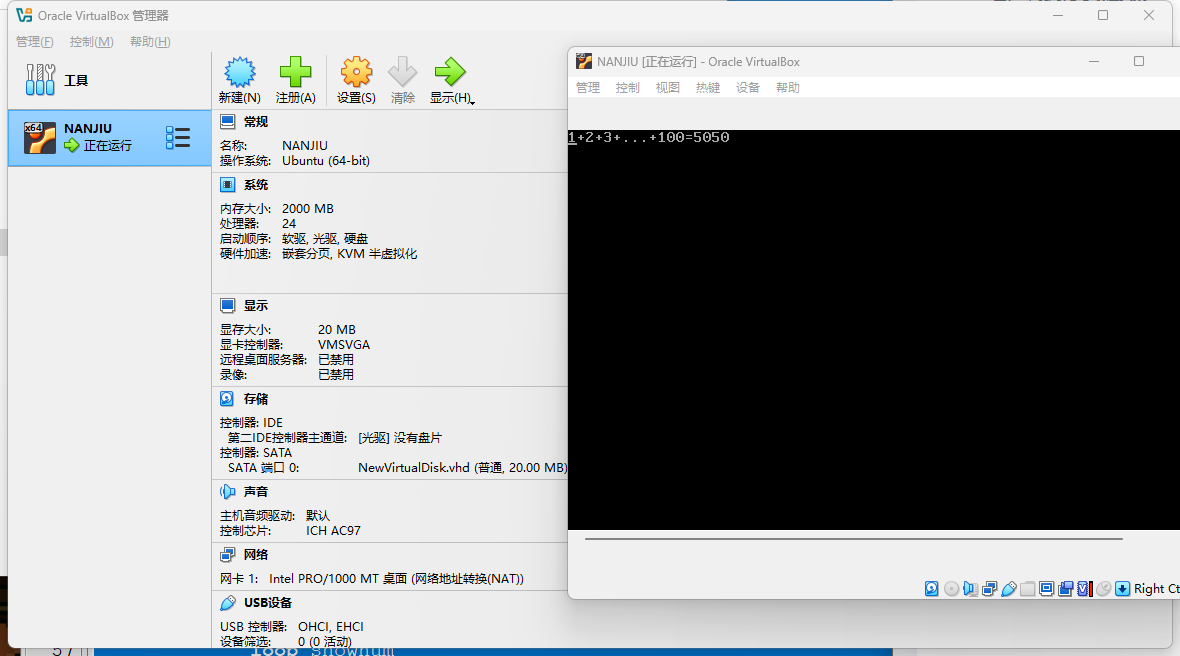Click the 显示 section header text
The height and width of the screenshot is (656, 1180).
[255, 305]
